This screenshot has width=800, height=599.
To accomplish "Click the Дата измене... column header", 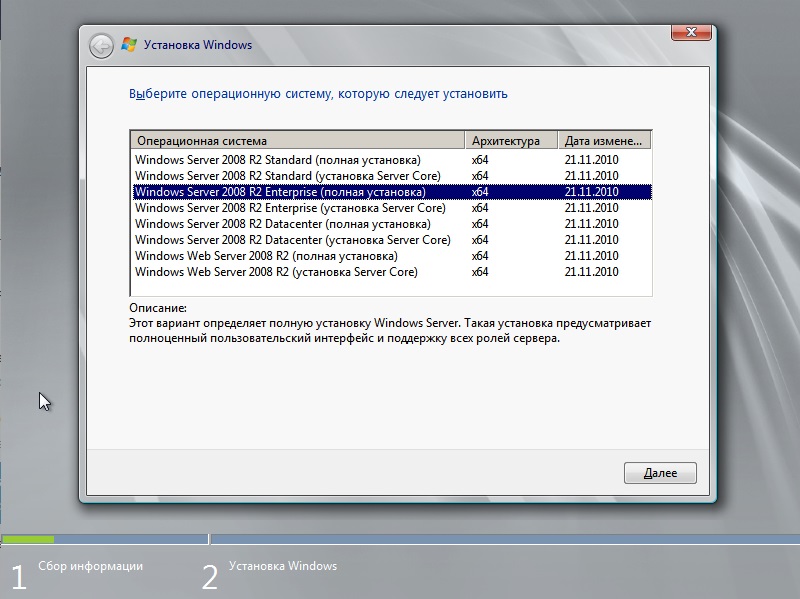I will (604, 141).
